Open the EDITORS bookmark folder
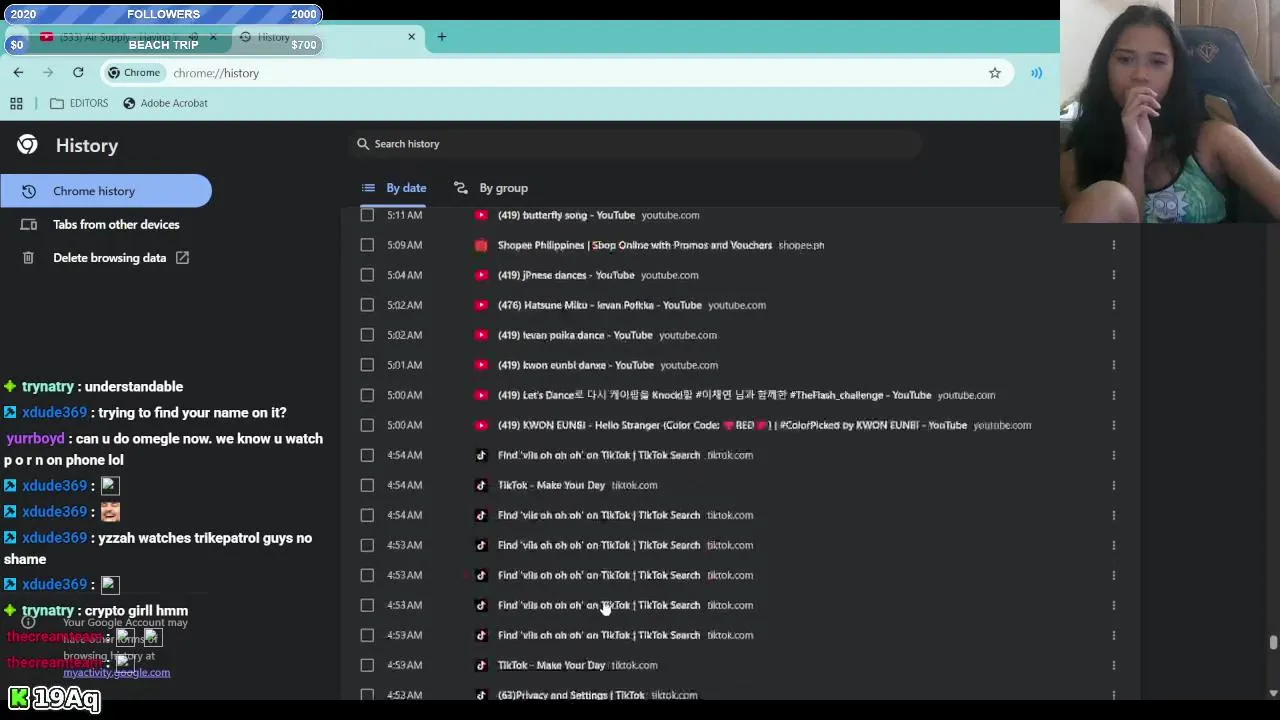 point(79,103)
